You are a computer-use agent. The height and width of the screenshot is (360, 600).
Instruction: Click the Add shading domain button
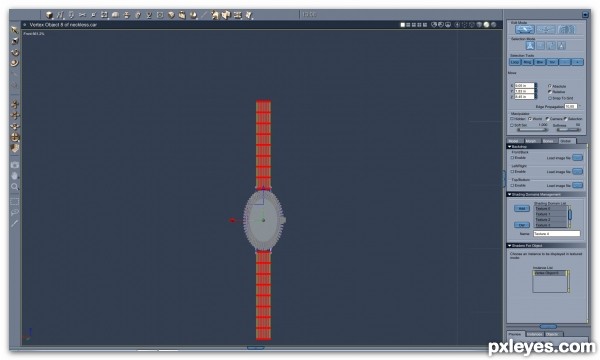click(522, 209)
